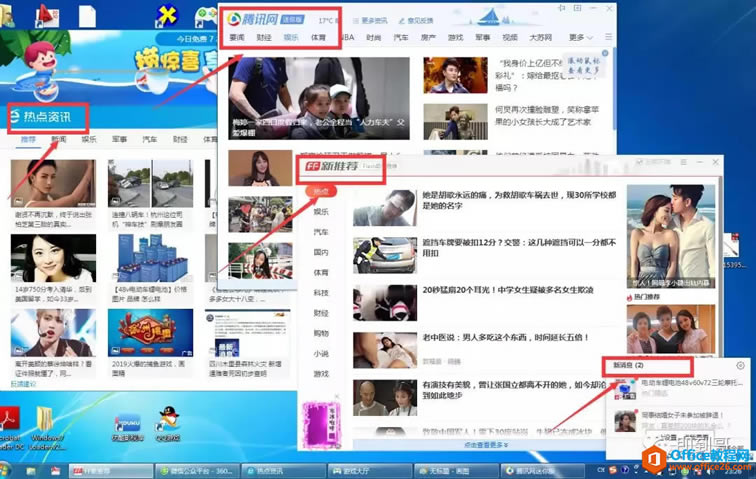Select 购物 in the 新推荐 sidebar
Screen dimensions: 756x479
coord(321,333)
